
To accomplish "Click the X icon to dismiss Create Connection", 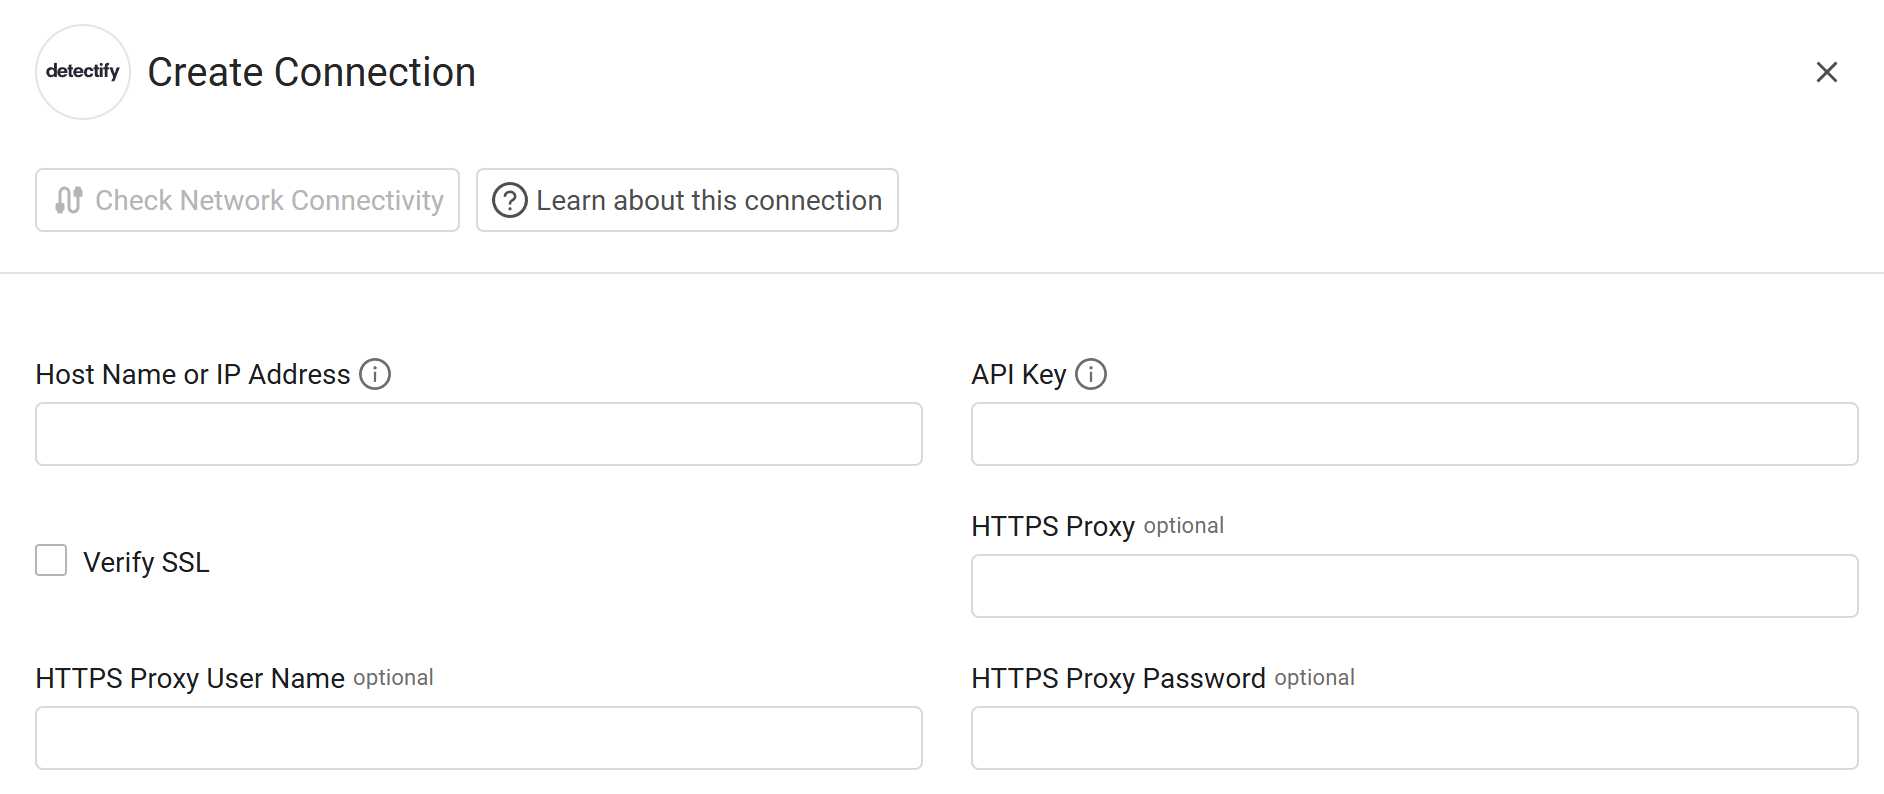I will [x=1827, y=71].
